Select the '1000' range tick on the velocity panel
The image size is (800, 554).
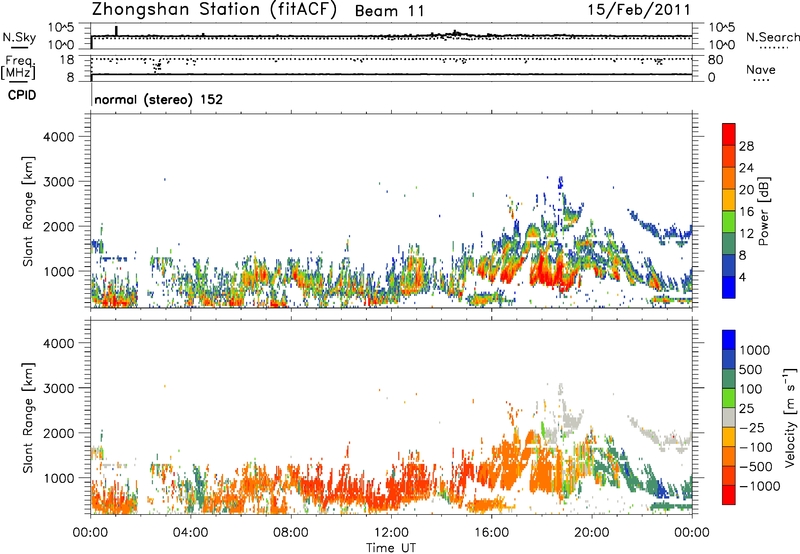click(58, 478)
